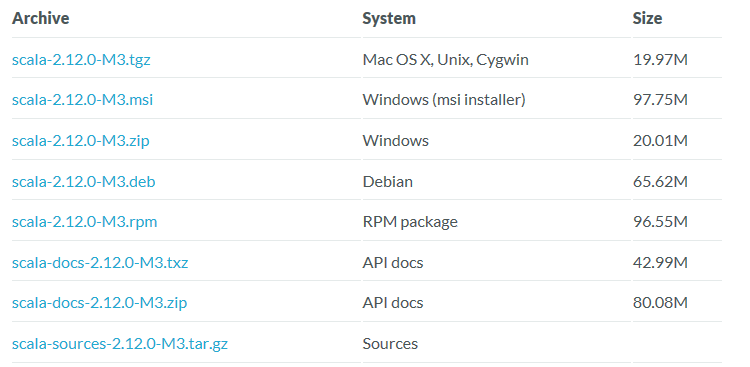The height and width of the screenshot is (367, 750).
Task: Select the Windows (msi installer) cell
Action: [444, 100]
